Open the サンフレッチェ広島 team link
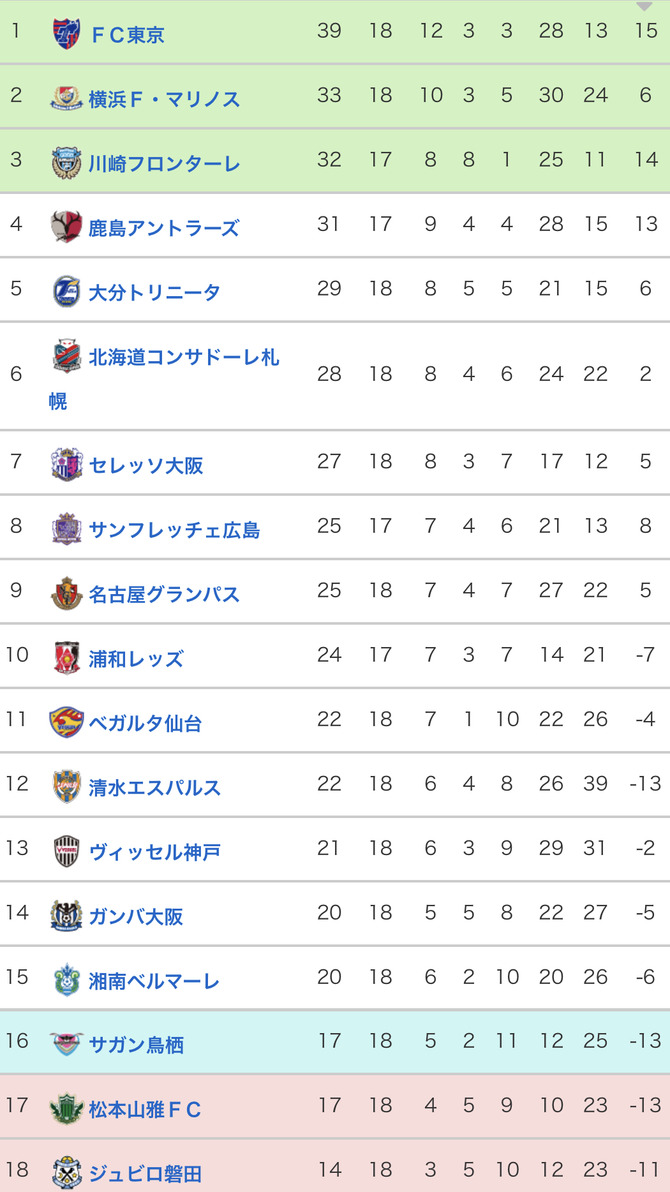The image size is (670, 1192). tap(174, 530)
